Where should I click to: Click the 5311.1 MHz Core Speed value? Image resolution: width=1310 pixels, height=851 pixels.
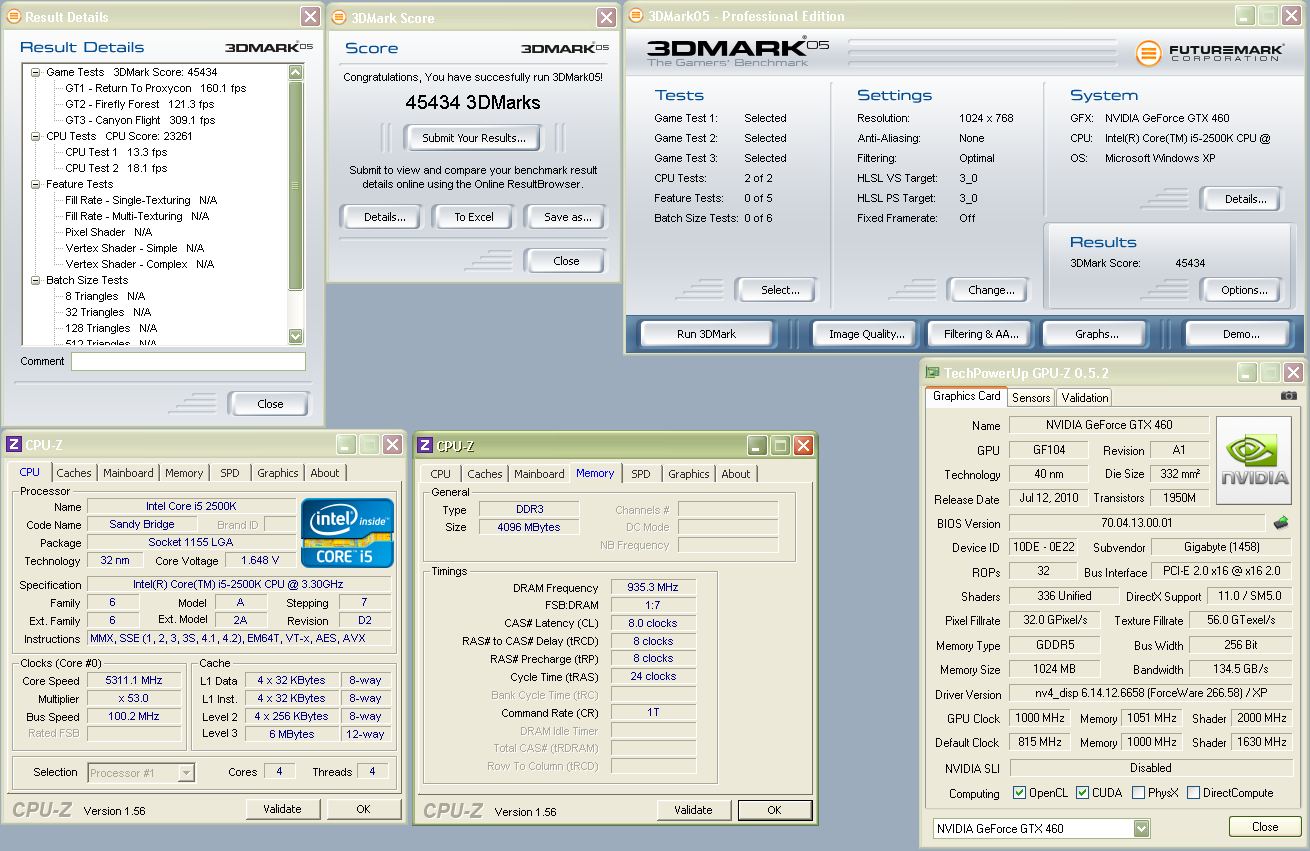[x=134, y=680]
